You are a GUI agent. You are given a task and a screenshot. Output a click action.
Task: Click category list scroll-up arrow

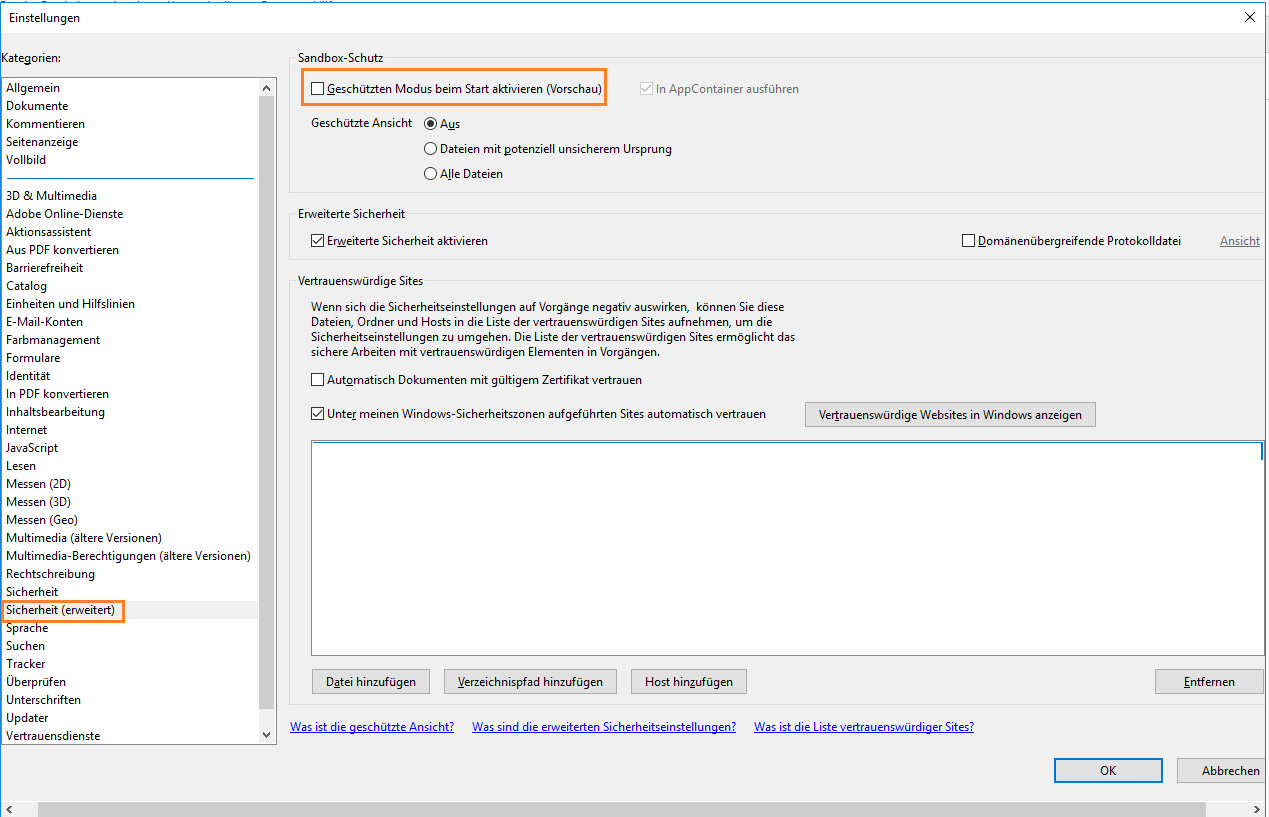coord(266,88)
